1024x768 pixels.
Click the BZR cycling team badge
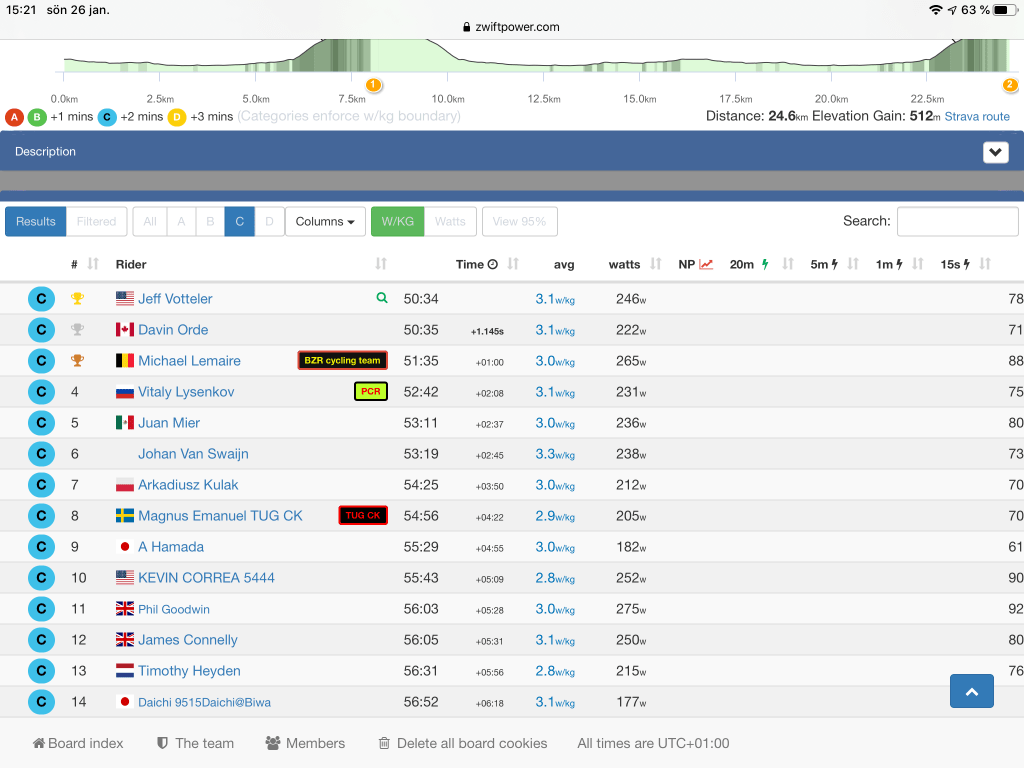[342, 360]
